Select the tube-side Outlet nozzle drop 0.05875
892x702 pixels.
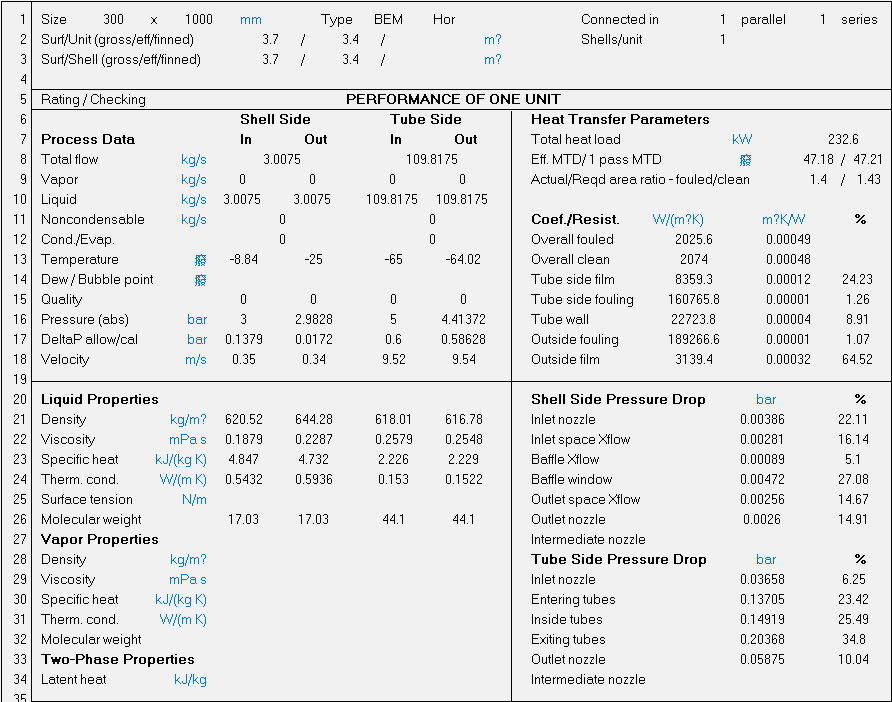[762, 659]
